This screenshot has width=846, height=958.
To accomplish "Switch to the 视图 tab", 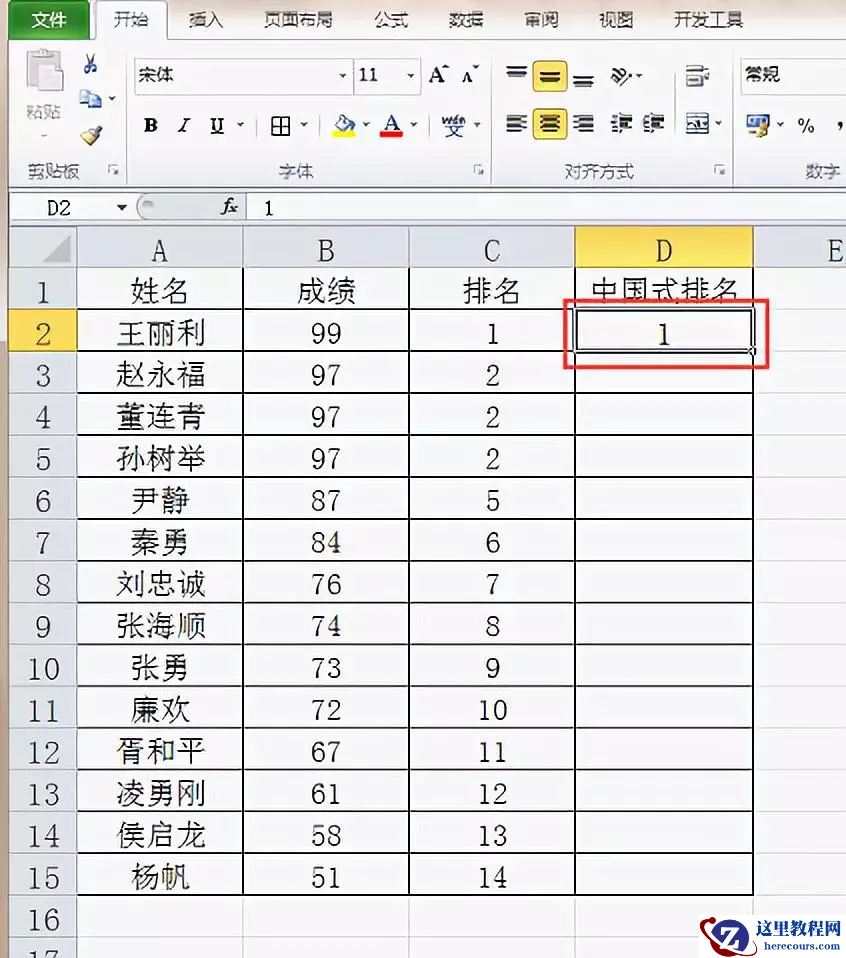I will click(616, 20).
